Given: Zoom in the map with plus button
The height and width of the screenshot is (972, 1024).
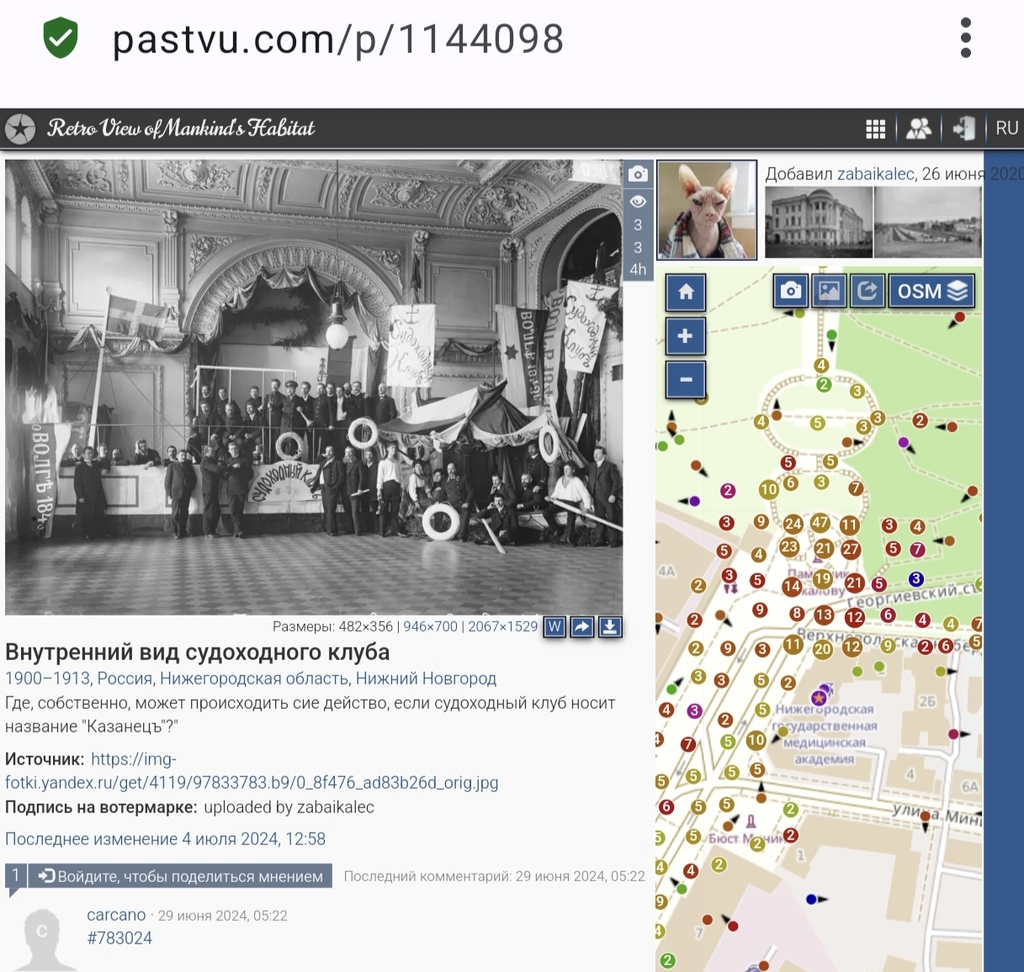Looking at the screenshot, I should click(x=685, y=337).
